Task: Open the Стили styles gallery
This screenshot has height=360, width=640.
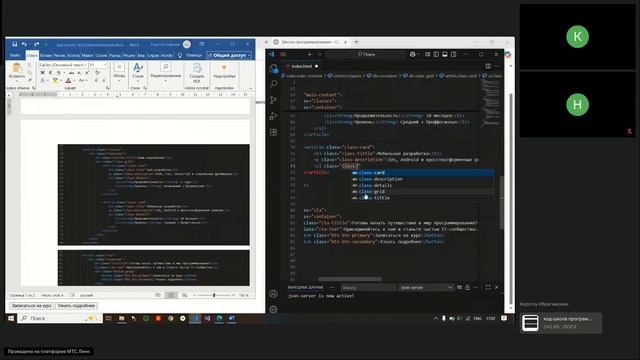Action: (x=138, y=72)
